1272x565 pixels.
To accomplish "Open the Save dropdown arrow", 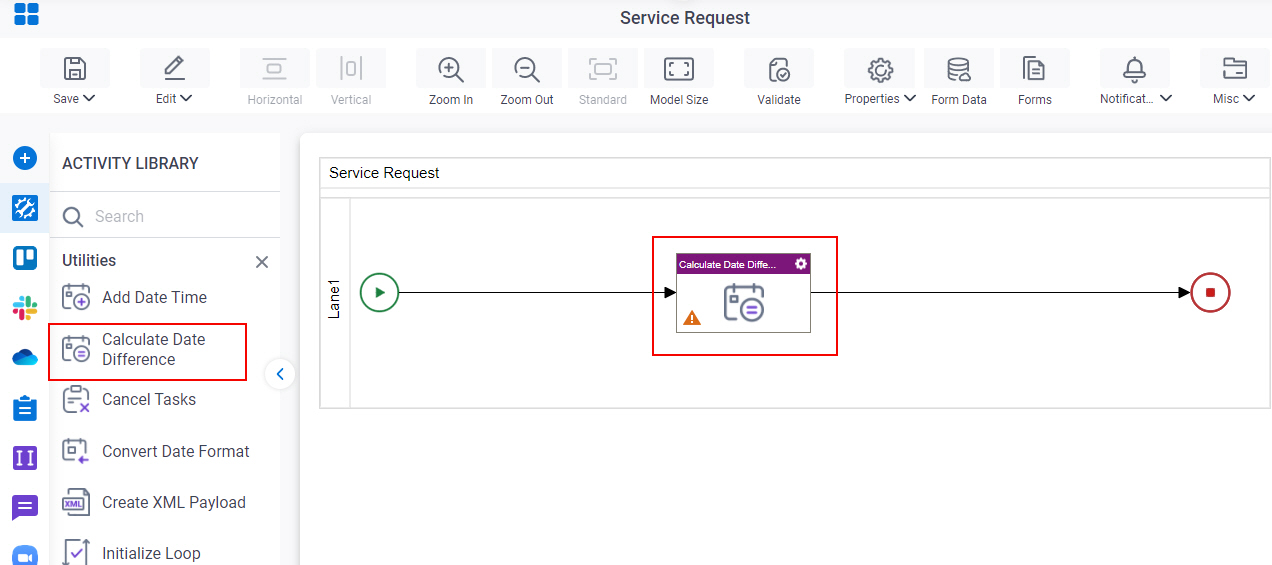I will point(90,99).
